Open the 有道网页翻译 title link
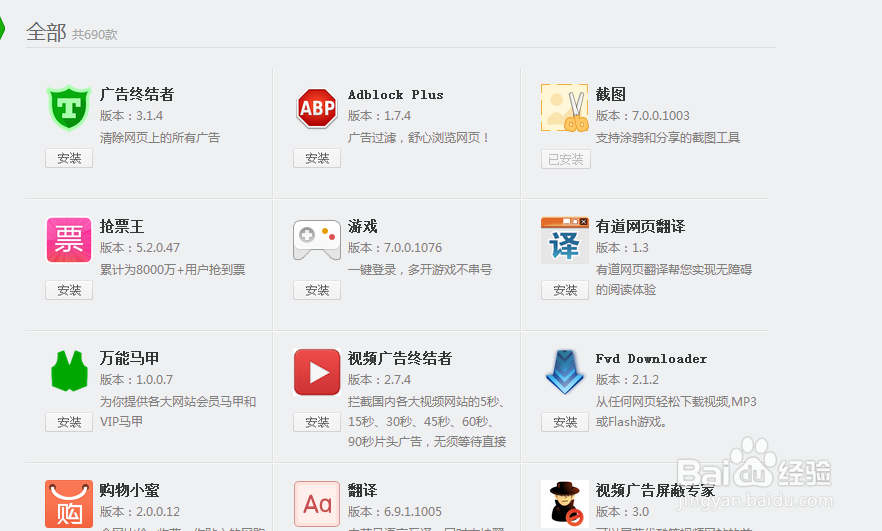The height and width of the screenshot is (531, 882). [x=640, y=227]
